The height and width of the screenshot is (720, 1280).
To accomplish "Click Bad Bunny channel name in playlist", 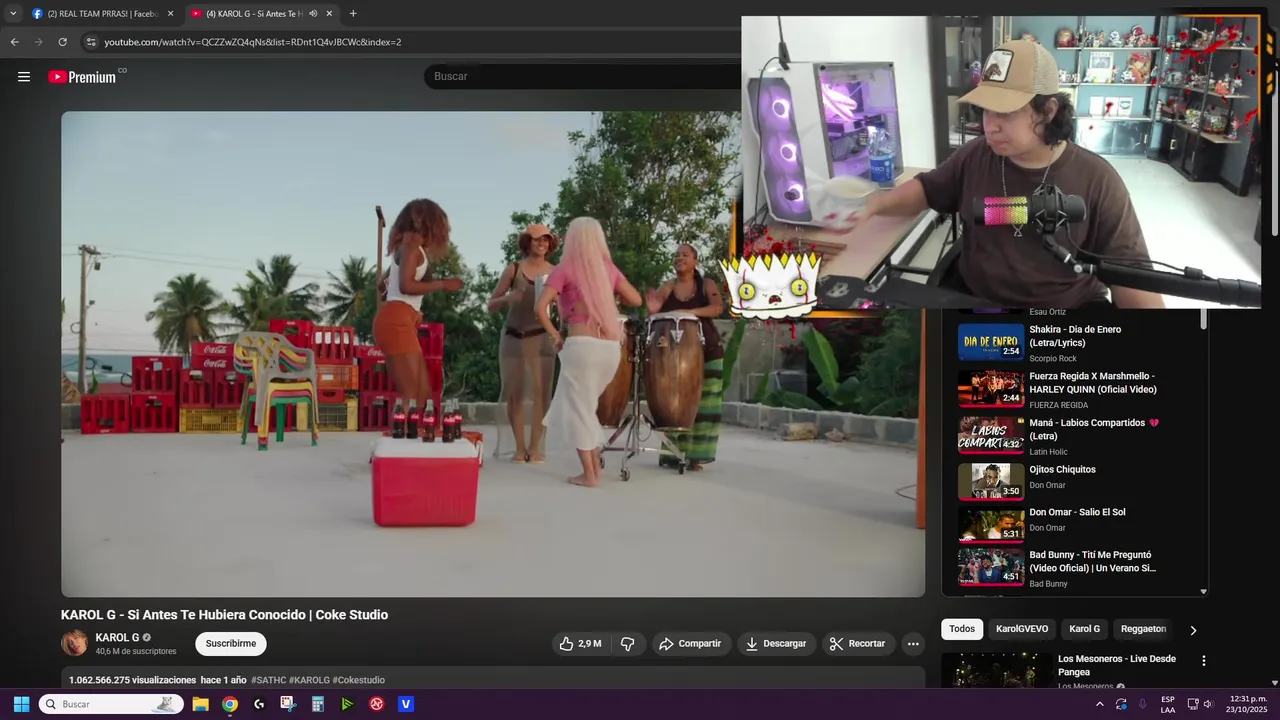I will point(1049,584).
